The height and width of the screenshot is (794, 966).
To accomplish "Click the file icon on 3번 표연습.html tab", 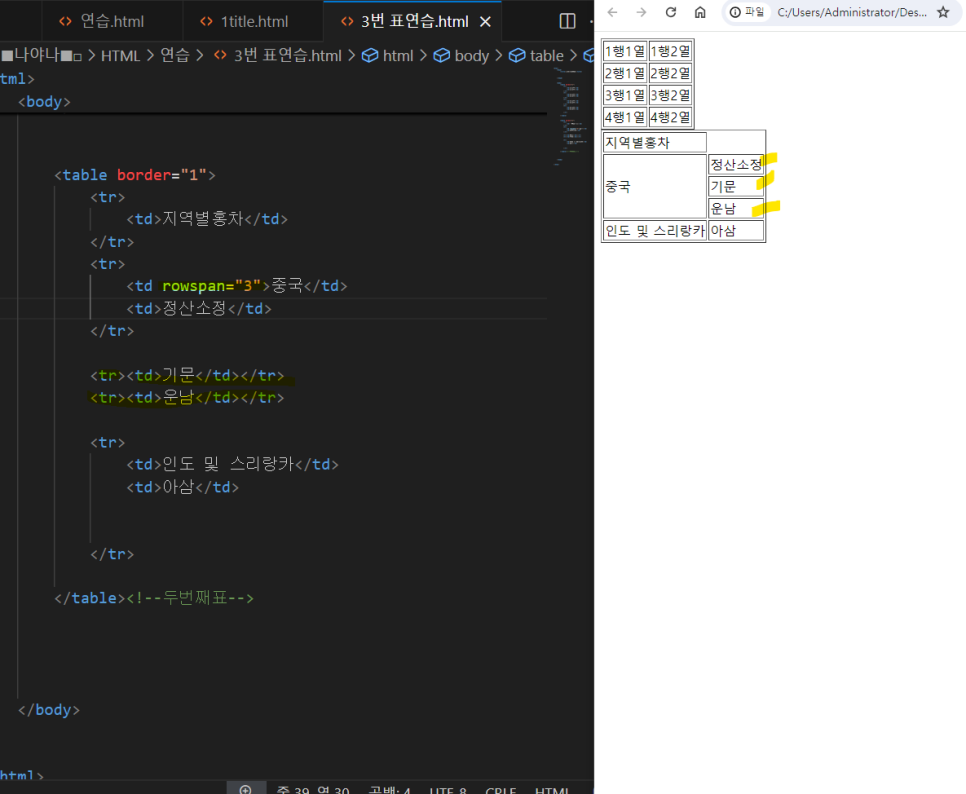I will click(347, 22).
